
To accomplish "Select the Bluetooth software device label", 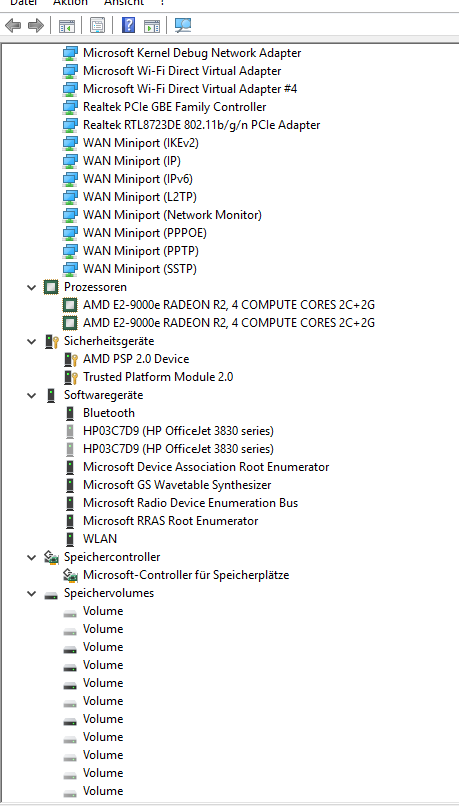I will 109,413.
